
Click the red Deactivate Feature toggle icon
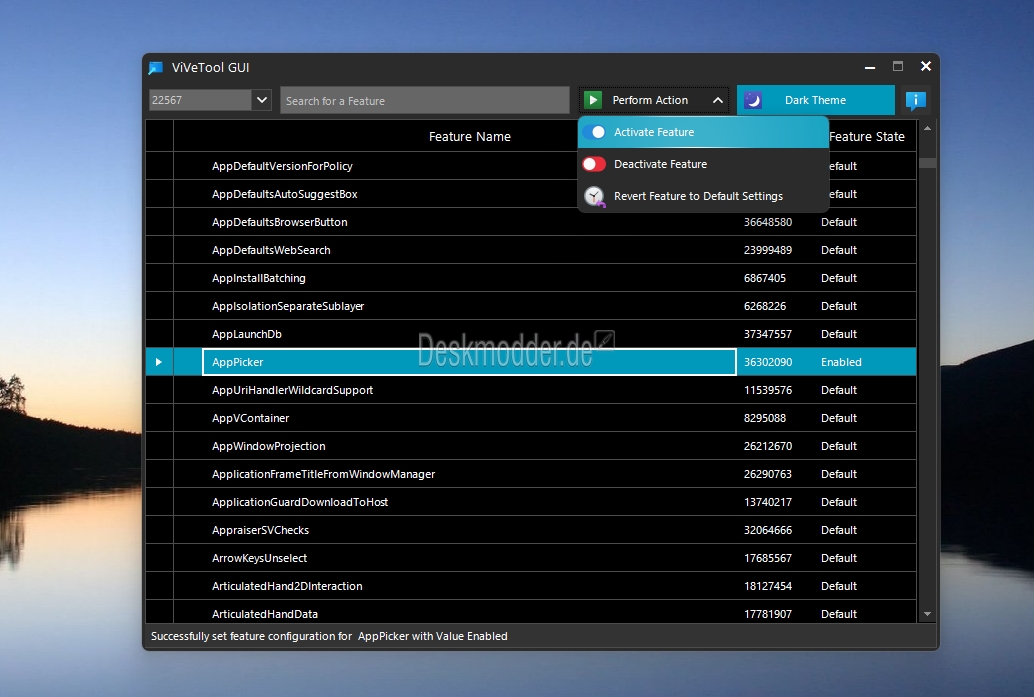tap(594, 164)
